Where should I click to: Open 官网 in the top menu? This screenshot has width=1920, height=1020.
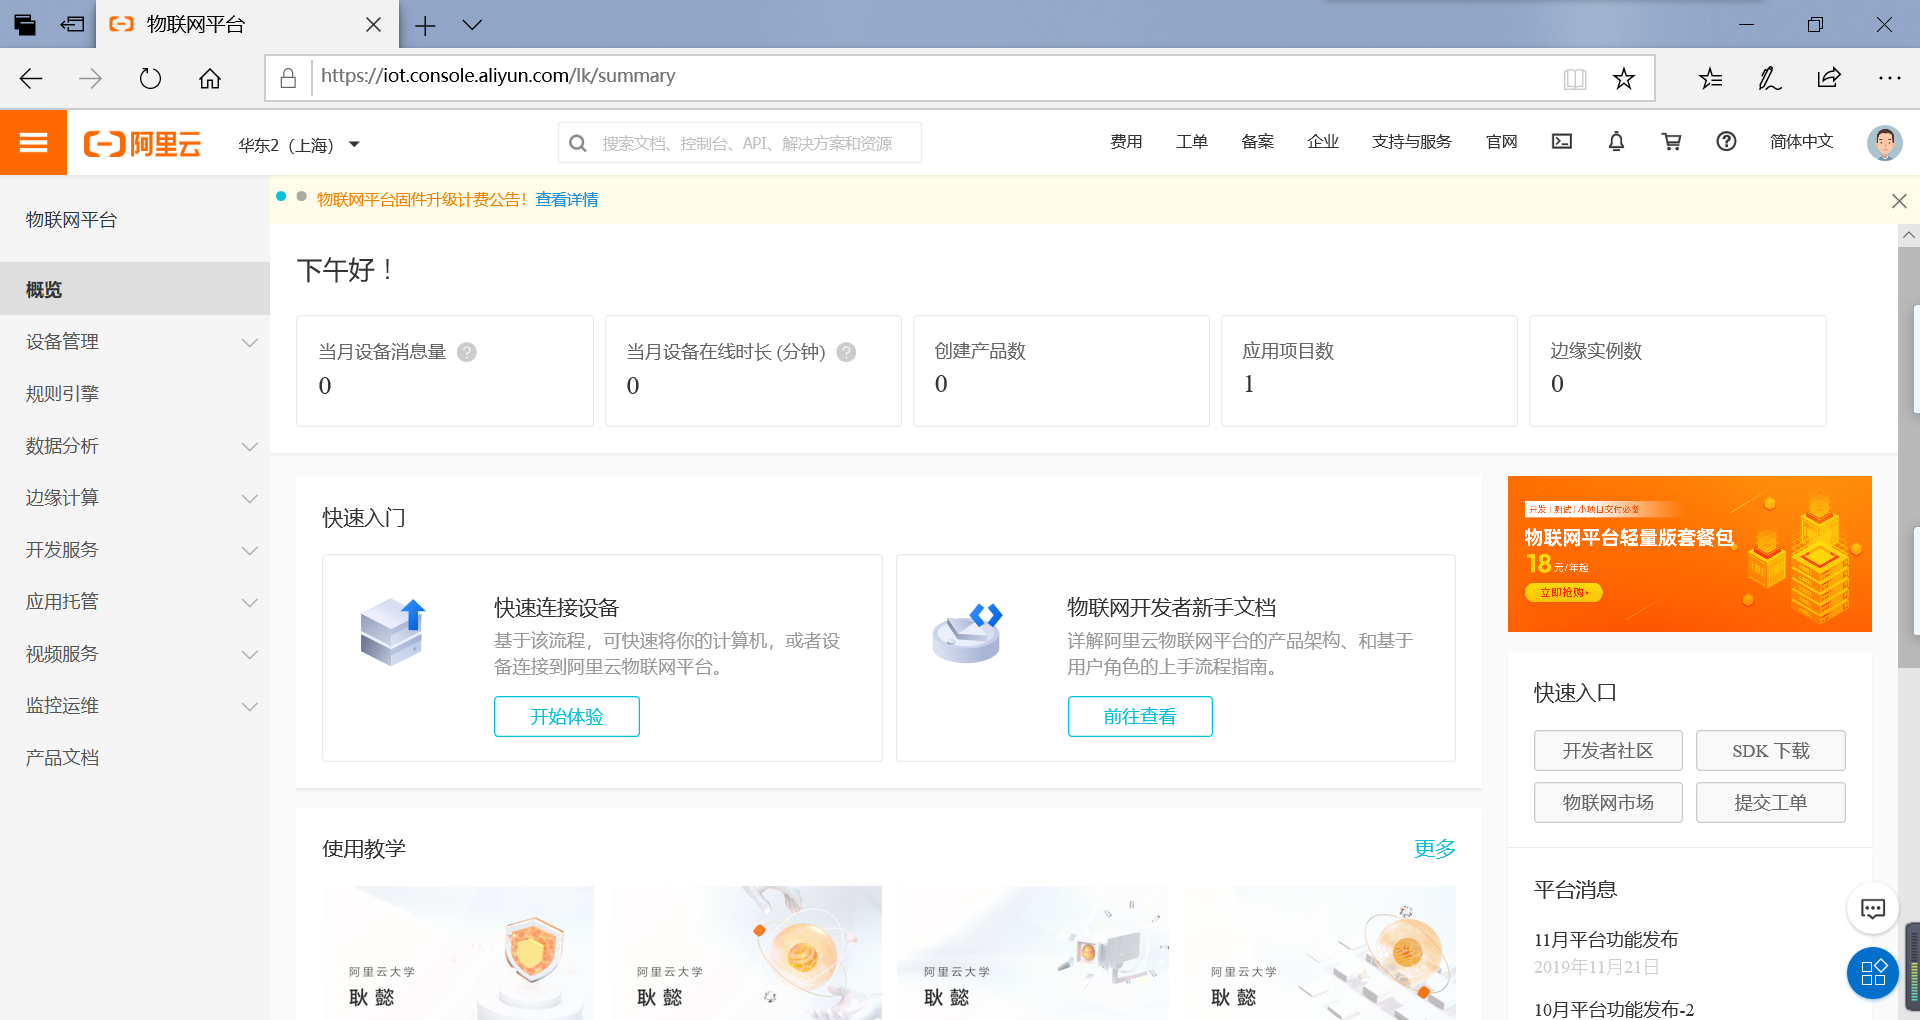click(1501, 142)
